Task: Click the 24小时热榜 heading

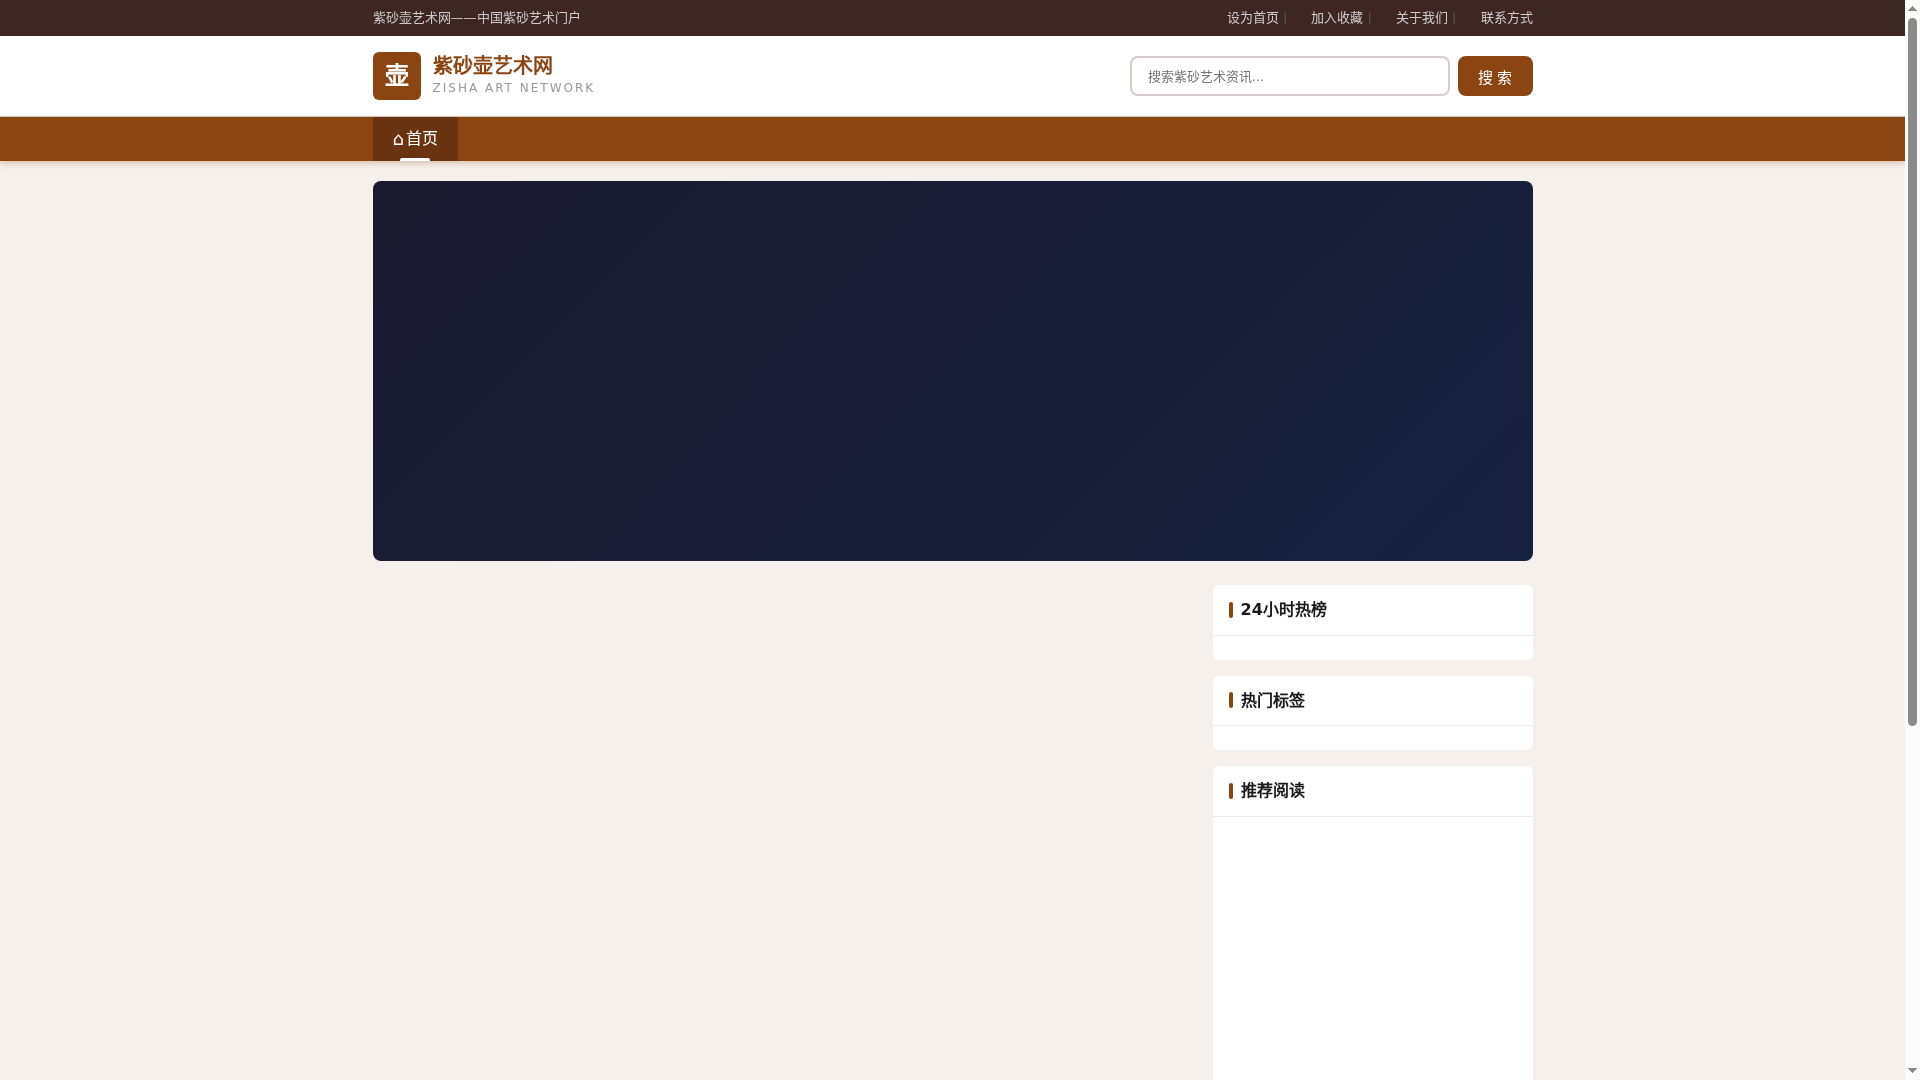Action: pyautogui.click(x=1283, y=610)
